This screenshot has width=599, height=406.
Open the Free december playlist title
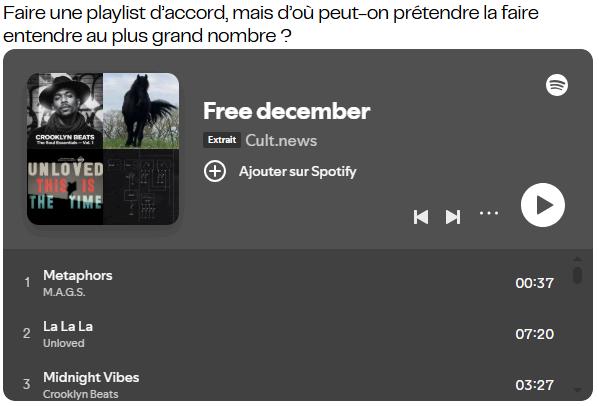287,111
